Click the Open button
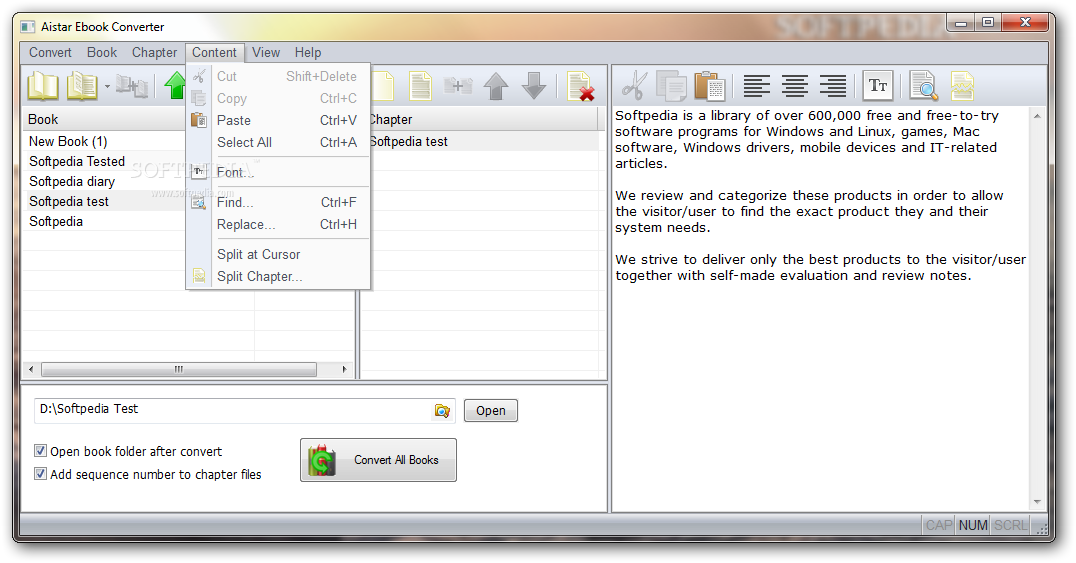1076x563 pixels. pos(491,411)
